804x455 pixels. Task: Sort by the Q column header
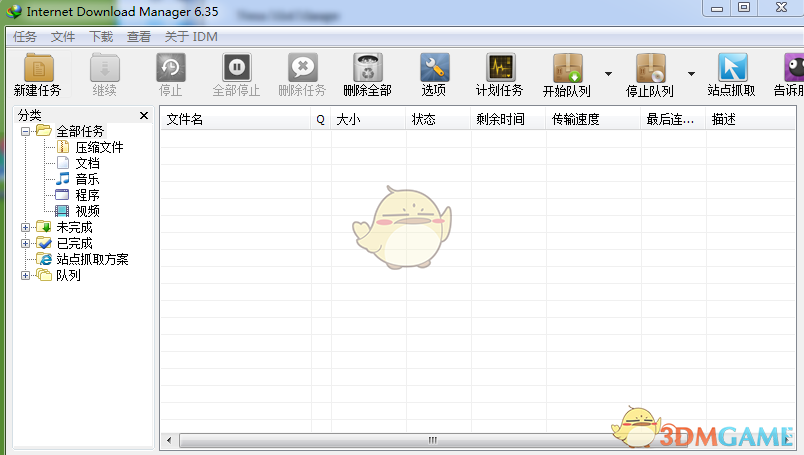click(x=321, y=120)
